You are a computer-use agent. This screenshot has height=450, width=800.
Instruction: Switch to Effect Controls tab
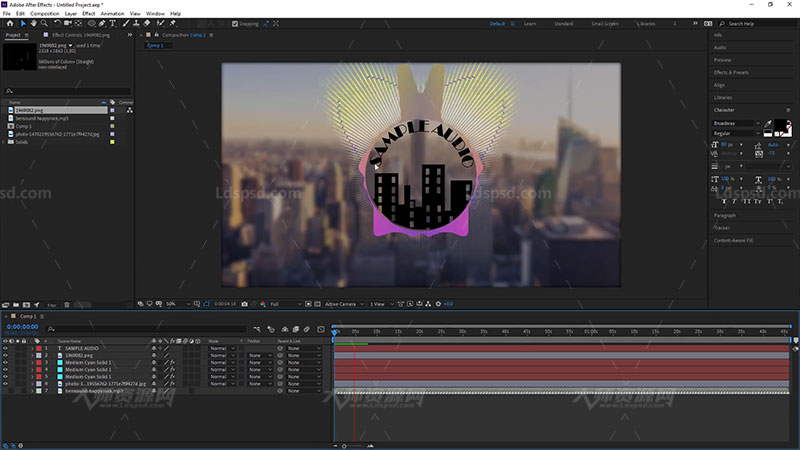tap(81, 35)
